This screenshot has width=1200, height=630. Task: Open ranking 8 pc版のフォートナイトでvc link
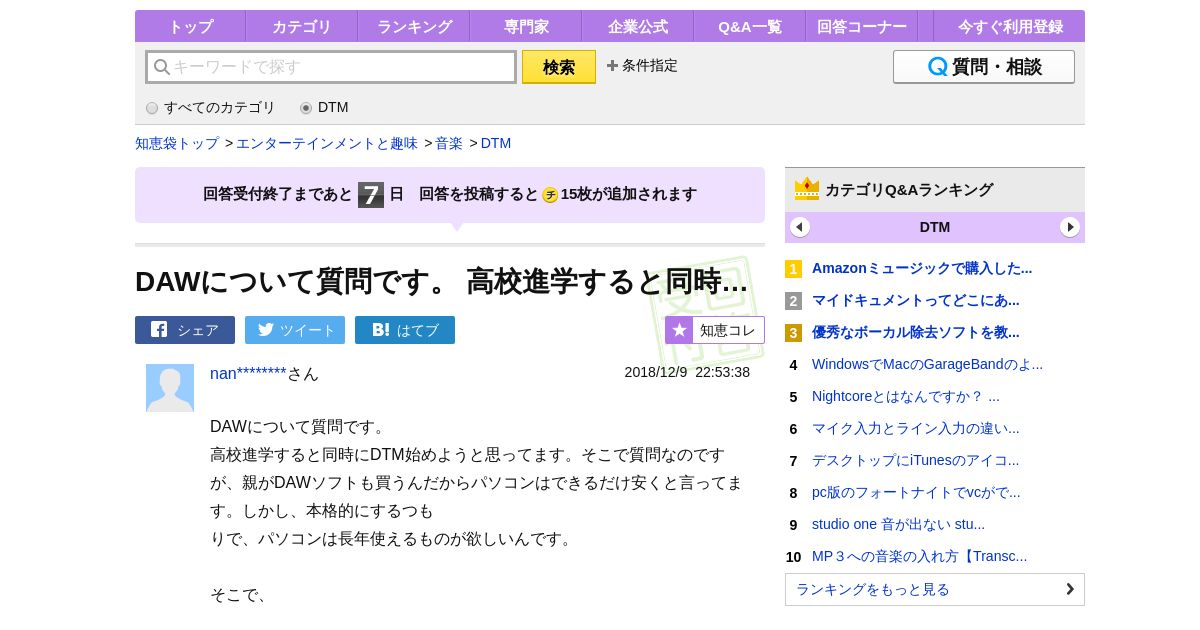(916, 492)
